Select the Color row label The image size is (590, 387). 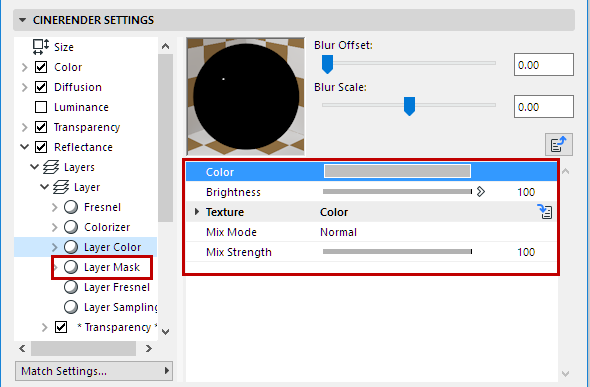click(x=220, y=172)
